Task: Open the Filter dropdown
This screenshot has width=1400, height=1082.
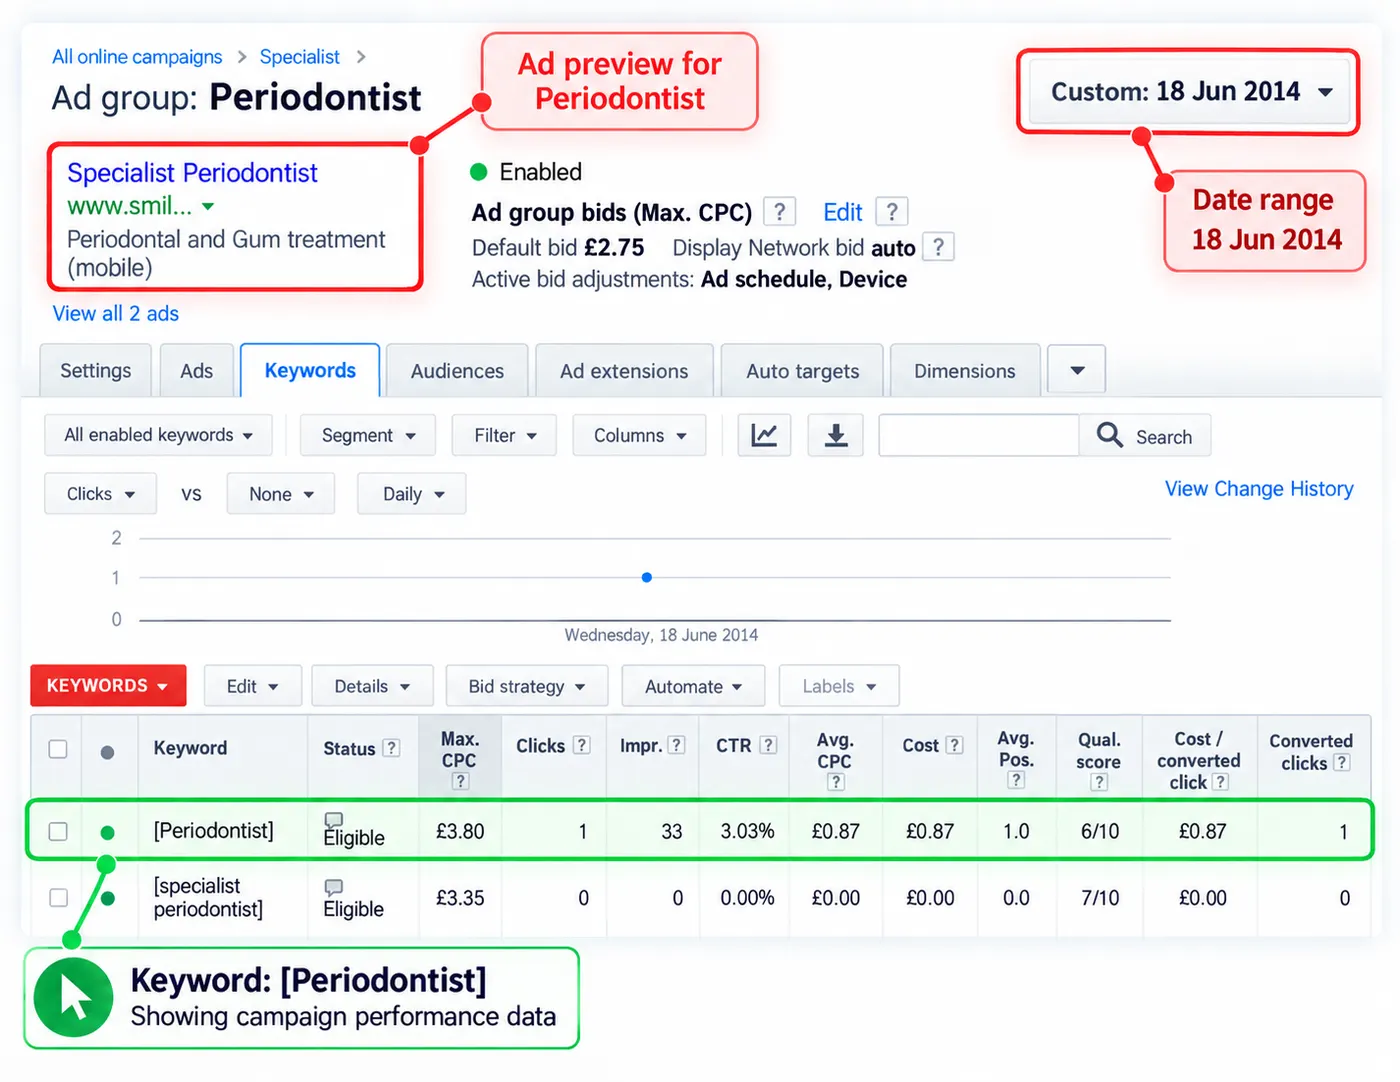Action: point(504,435)
